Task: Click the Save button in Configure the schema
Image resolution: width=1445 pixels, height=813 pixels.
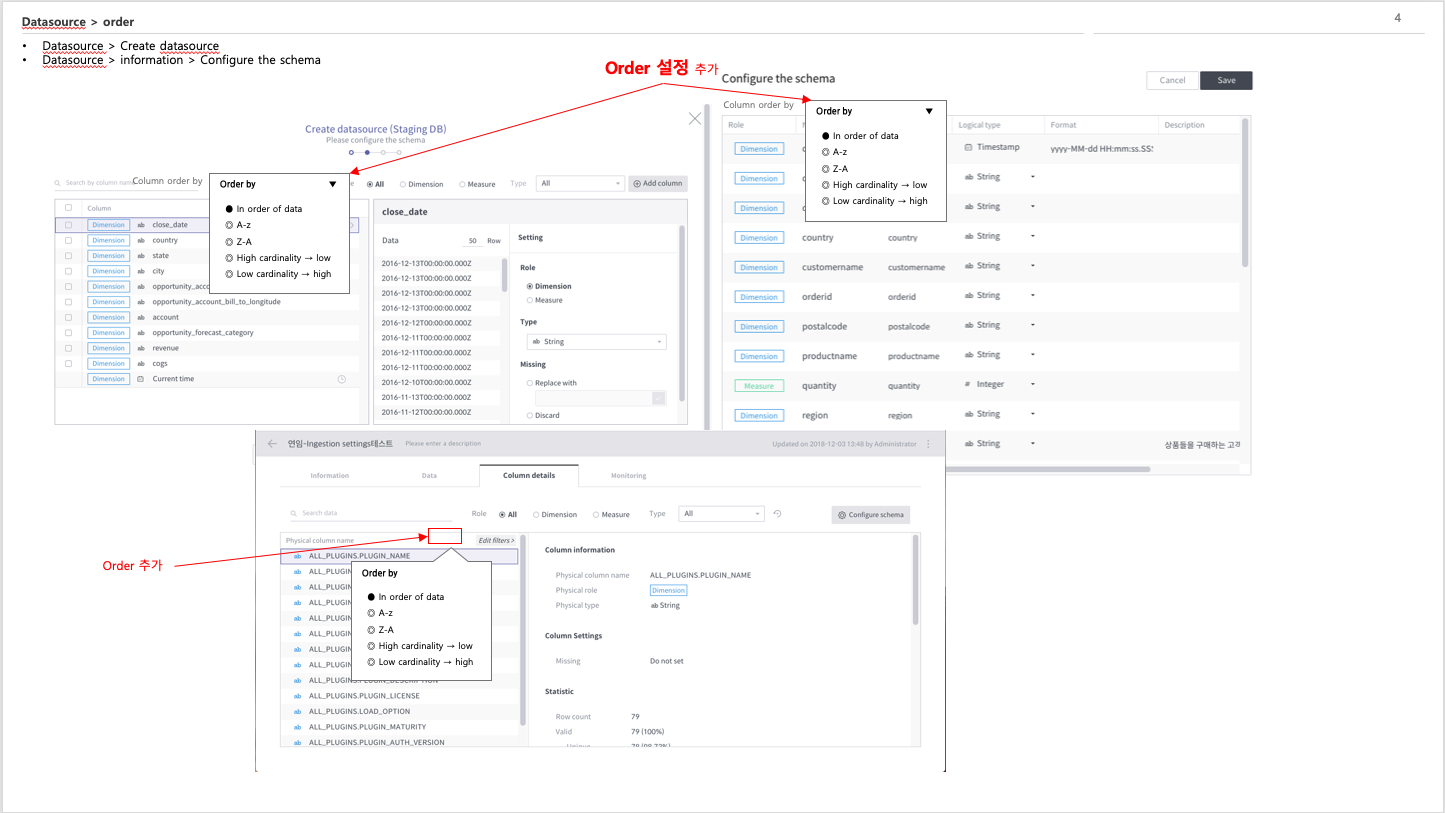Action: (1226, 80)
